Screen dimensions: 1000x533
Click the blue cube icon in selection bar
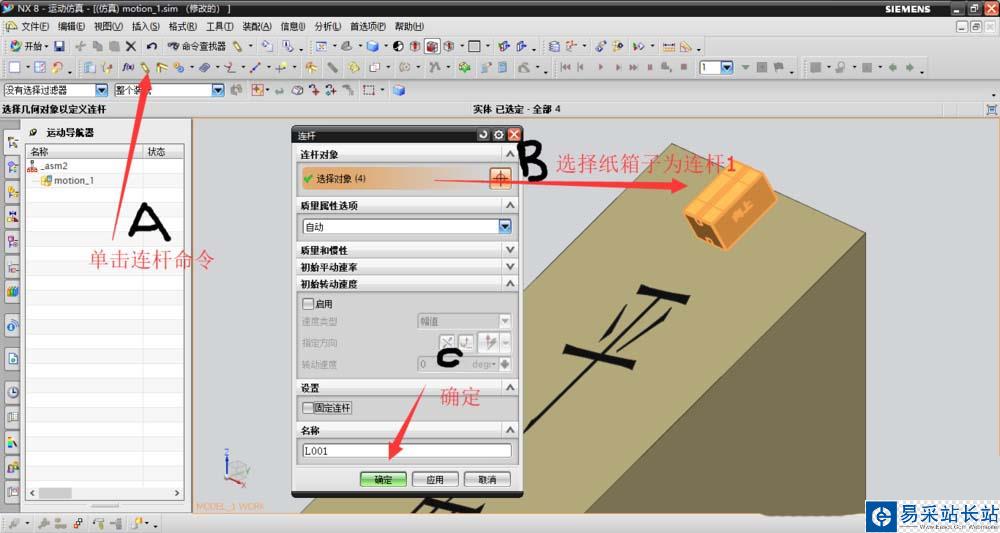pyautogui.click(x=399, y=90)
